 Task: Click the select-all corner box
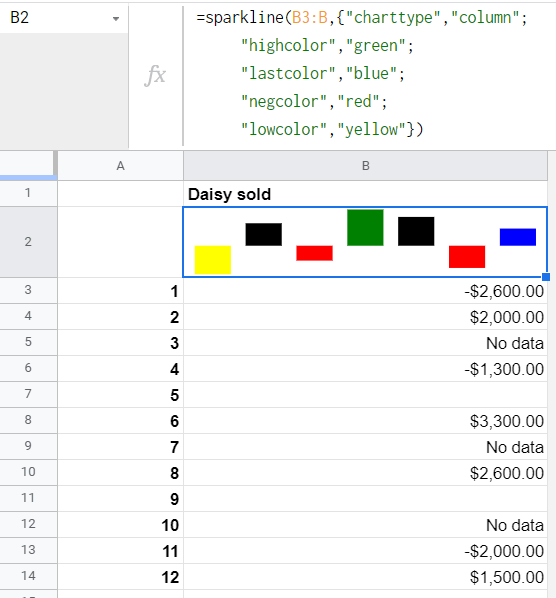pyautogui.click(x=28, y=166)
